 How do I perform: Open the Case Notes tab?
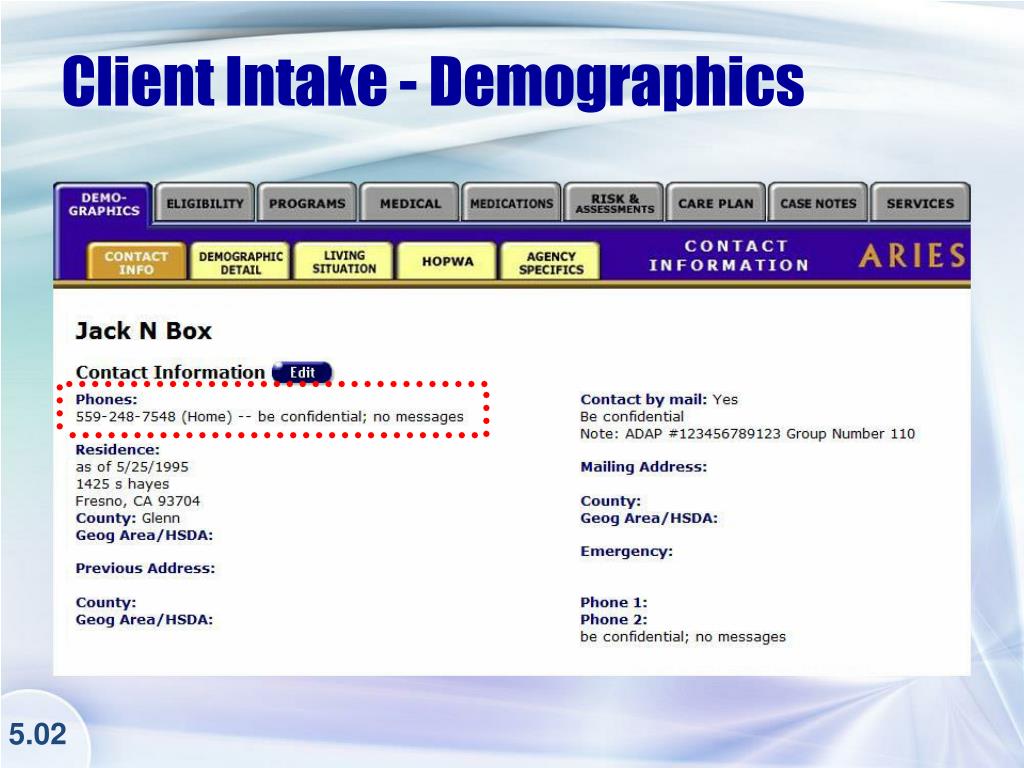(818, 203)
